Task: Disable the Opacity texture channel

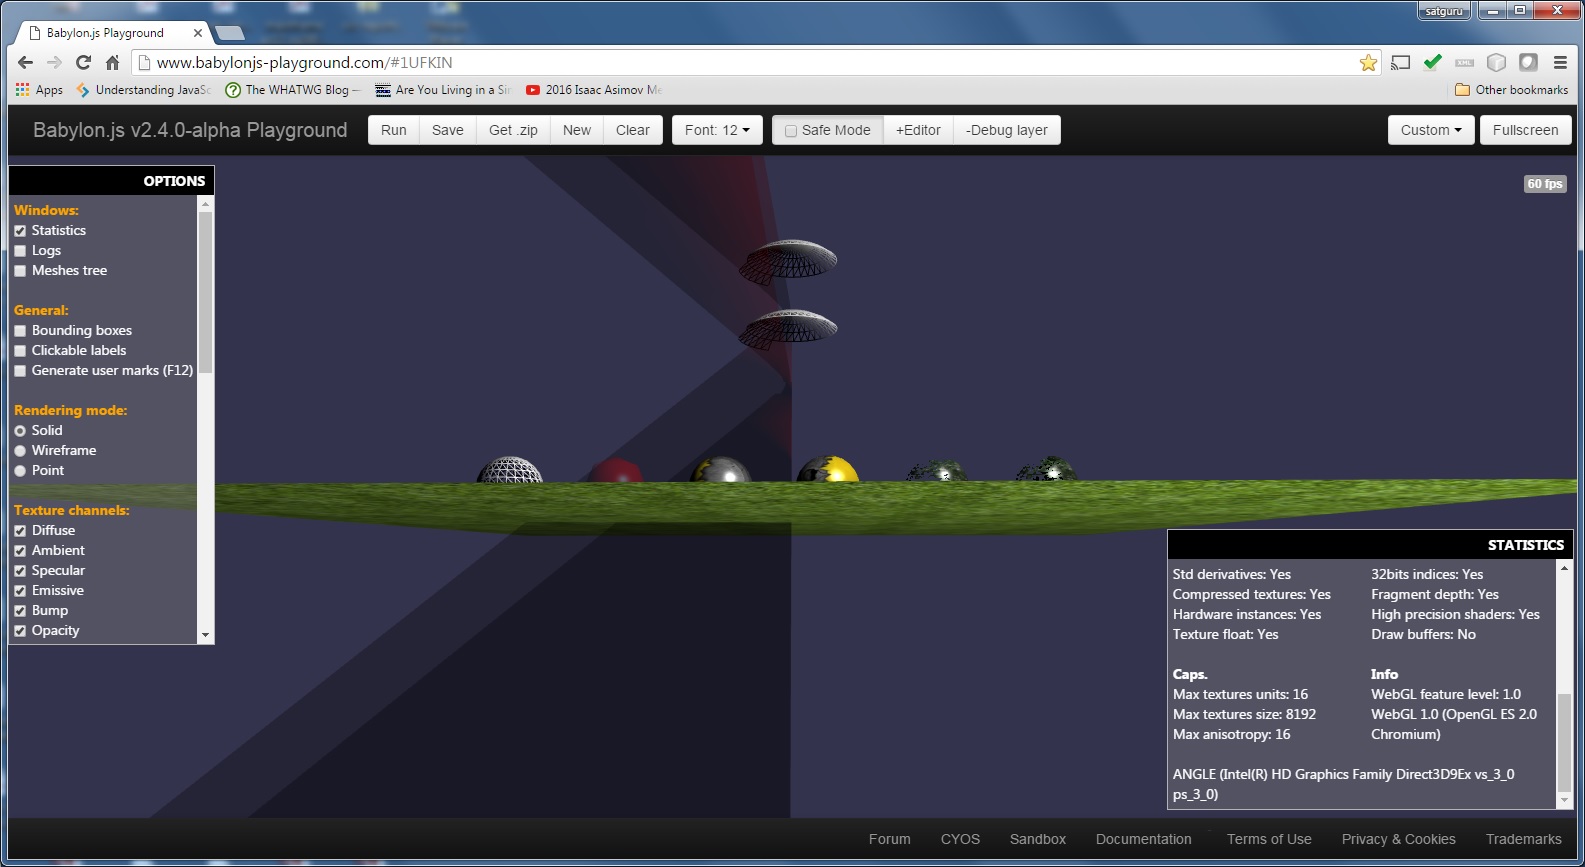Action: 20,631
